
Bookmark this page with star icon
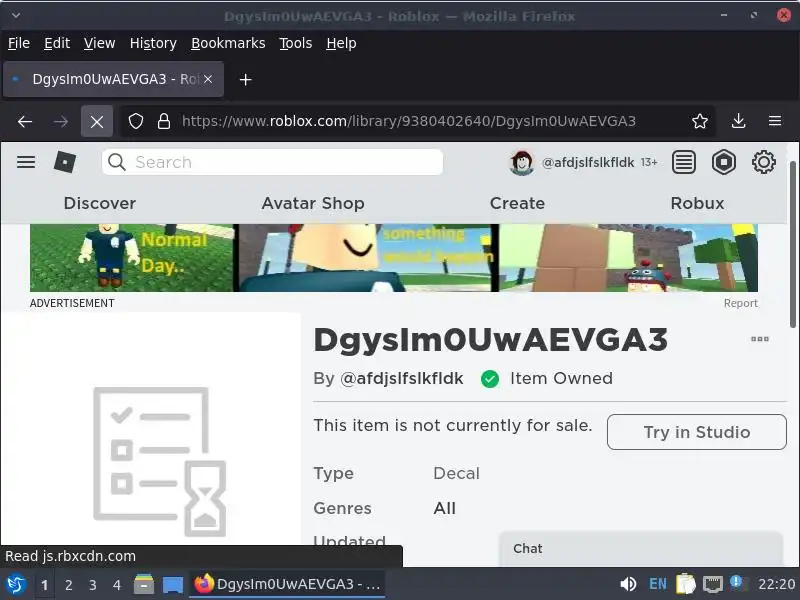coord(699,121)
